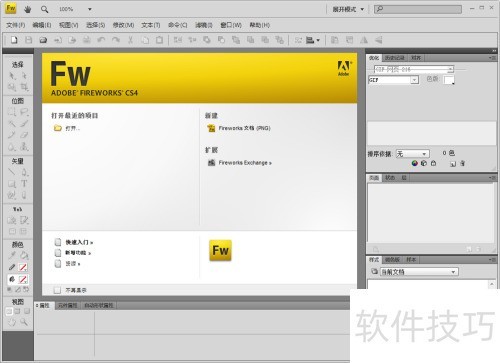This screenshot has width=500, height=363.
Task: Click the Open file icon in toolbar
Action: pyautogui.click(x=43, y=40)
